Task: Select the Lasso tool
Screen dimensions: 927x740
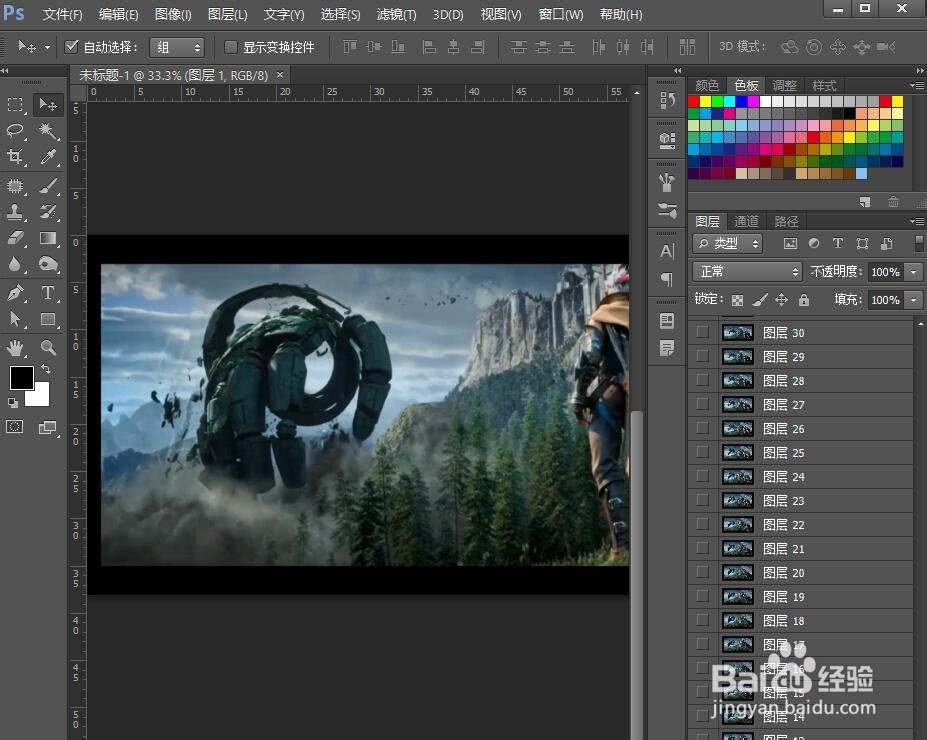Action: point(15,131)
